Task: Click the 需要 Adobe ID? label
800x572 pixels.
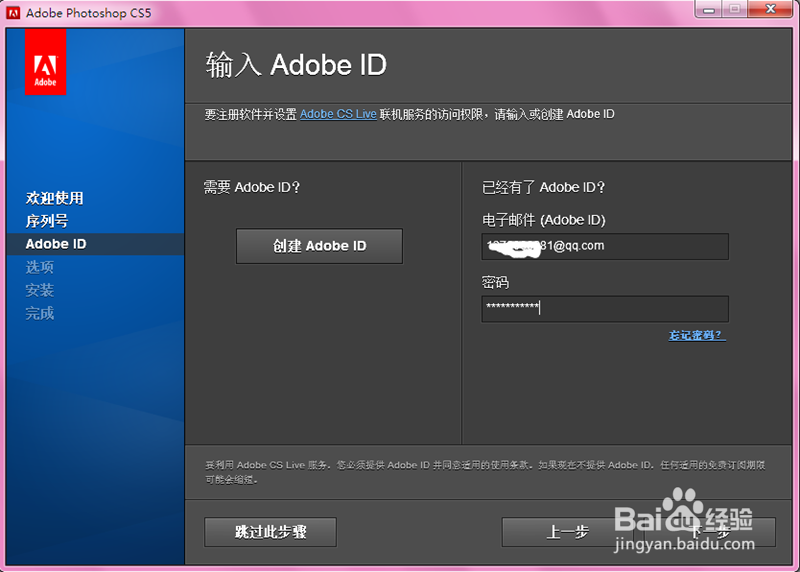Action: pyautogui.click(x=252, y=187)
